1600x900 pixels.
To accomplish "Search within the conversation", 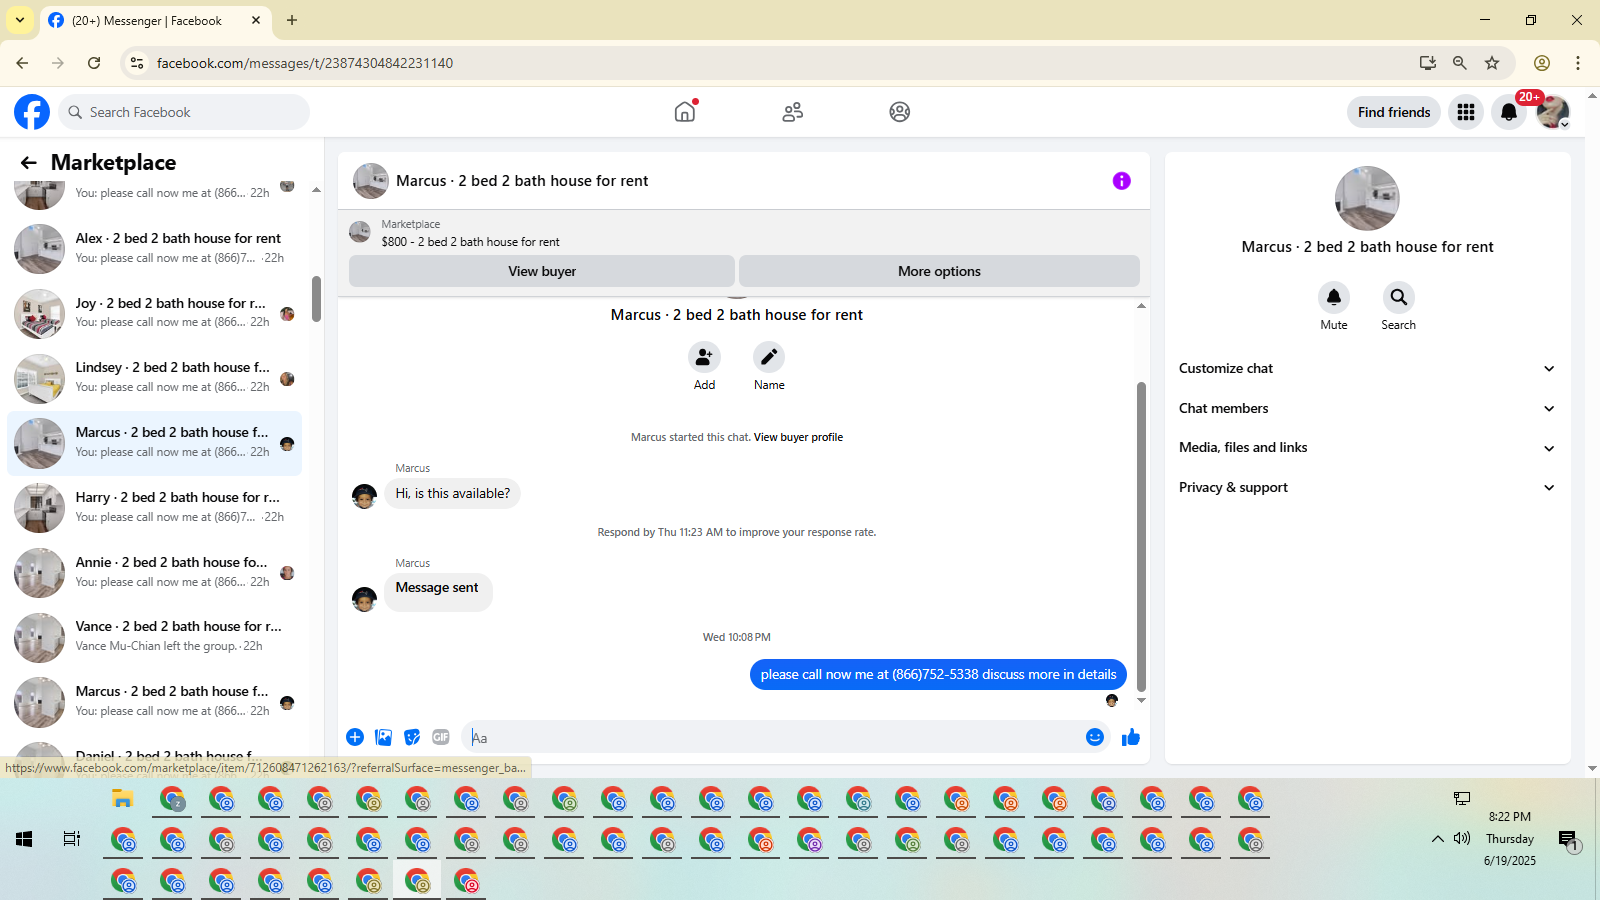I will tap(1399, 297).
